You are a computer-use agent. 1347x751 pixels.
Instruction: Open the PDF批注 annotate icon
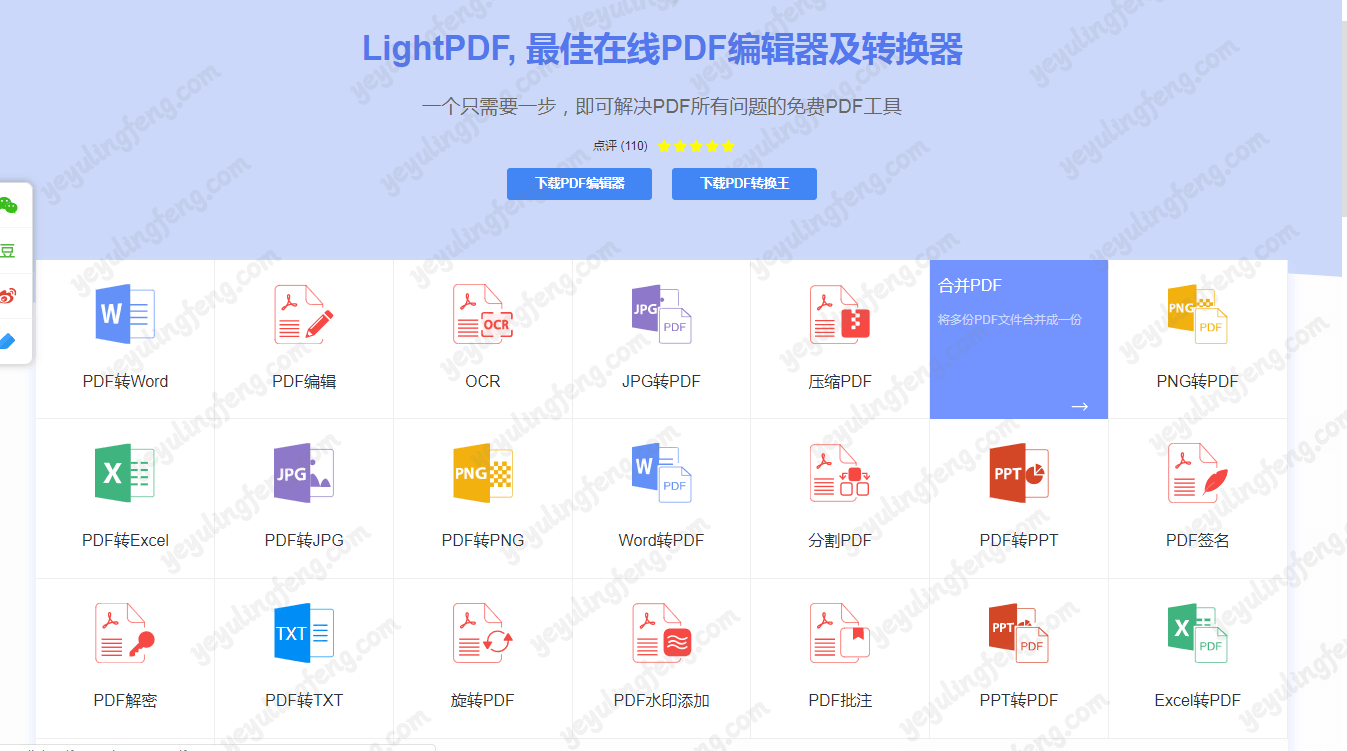pyautogui.click(x=840, y=633)
